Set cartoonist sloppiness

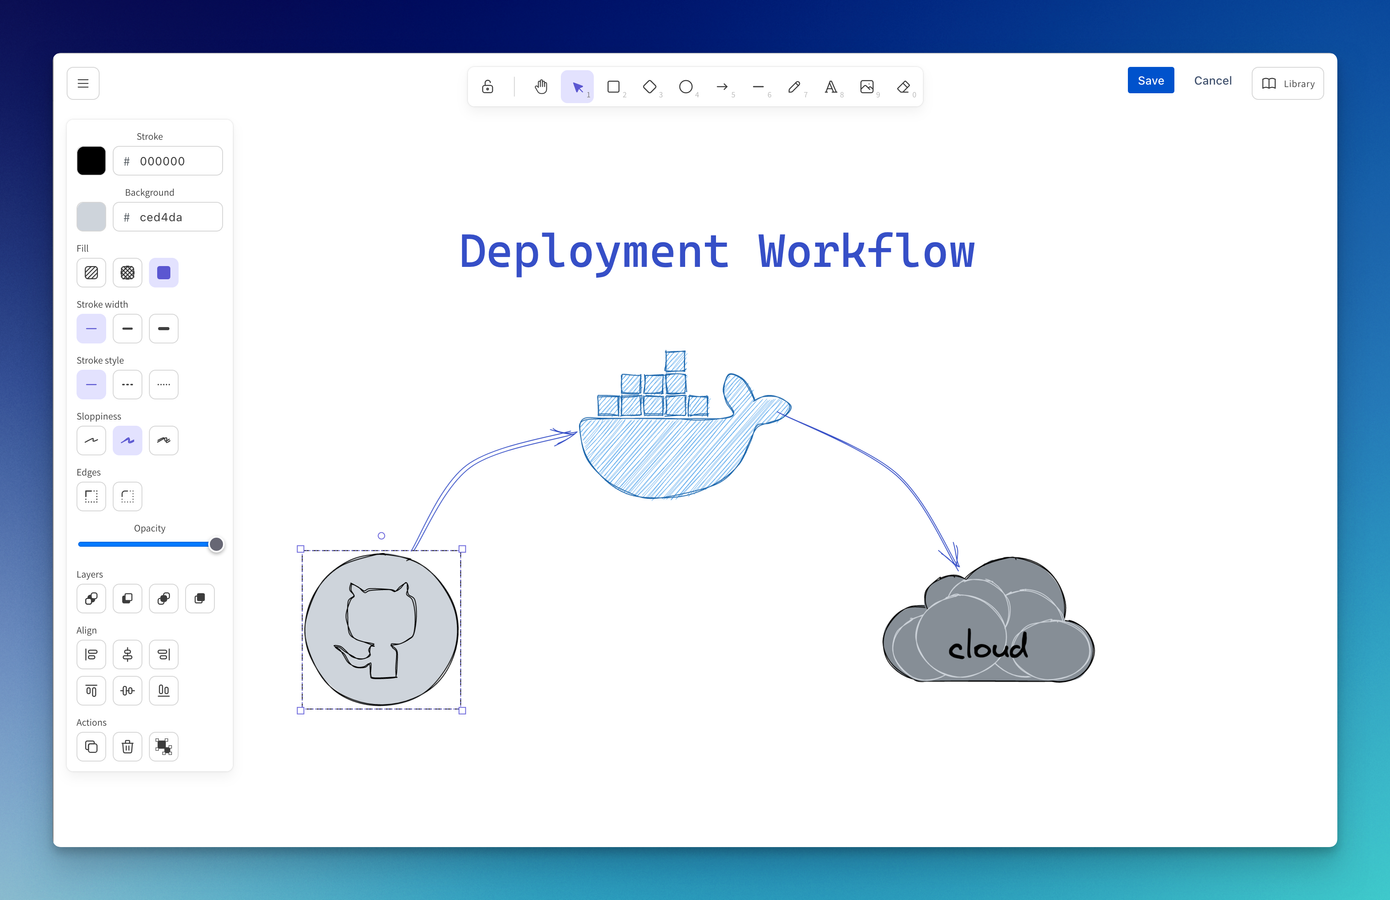tap(164, 440)
